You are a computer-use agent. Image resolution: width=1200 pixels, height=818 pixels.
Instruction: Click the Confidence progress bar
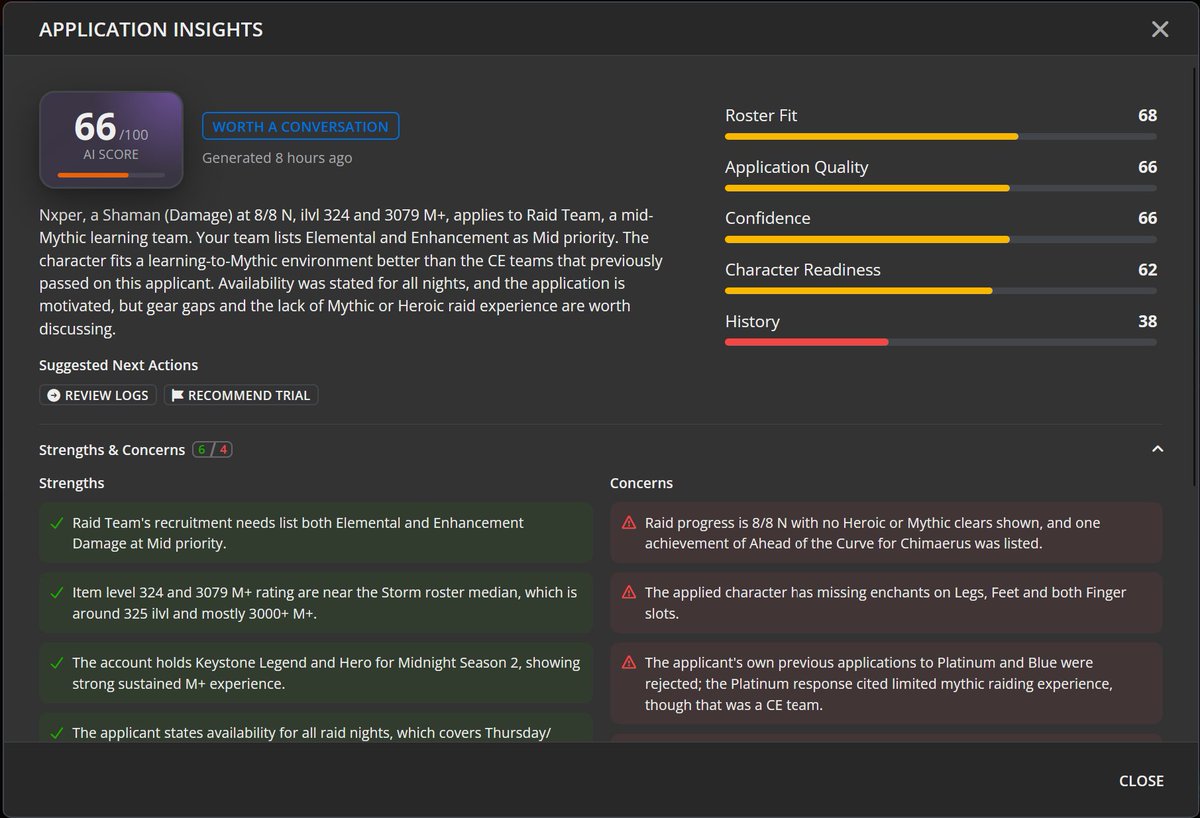point(941,239)
